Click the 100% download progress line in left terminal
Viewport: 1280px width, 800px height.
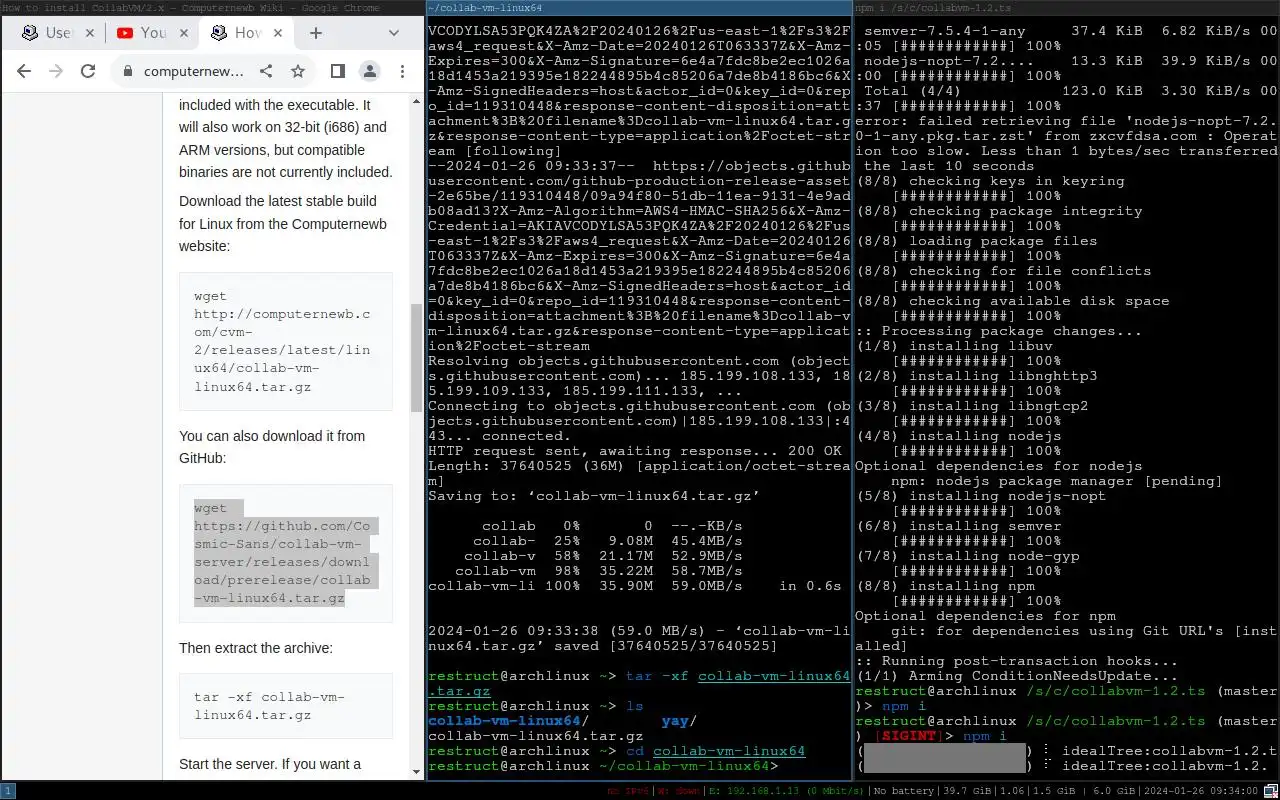pos(635,586)
